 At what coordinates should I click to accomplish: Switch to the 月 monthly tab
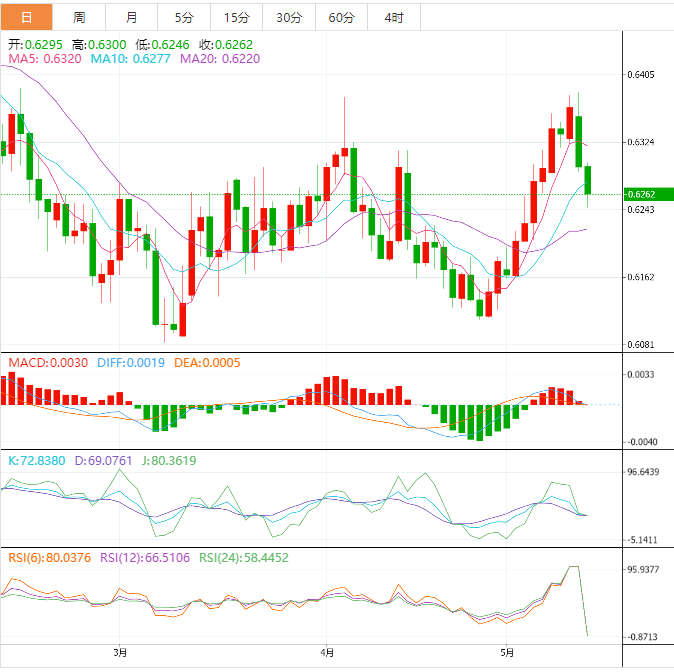click(132, 17)
